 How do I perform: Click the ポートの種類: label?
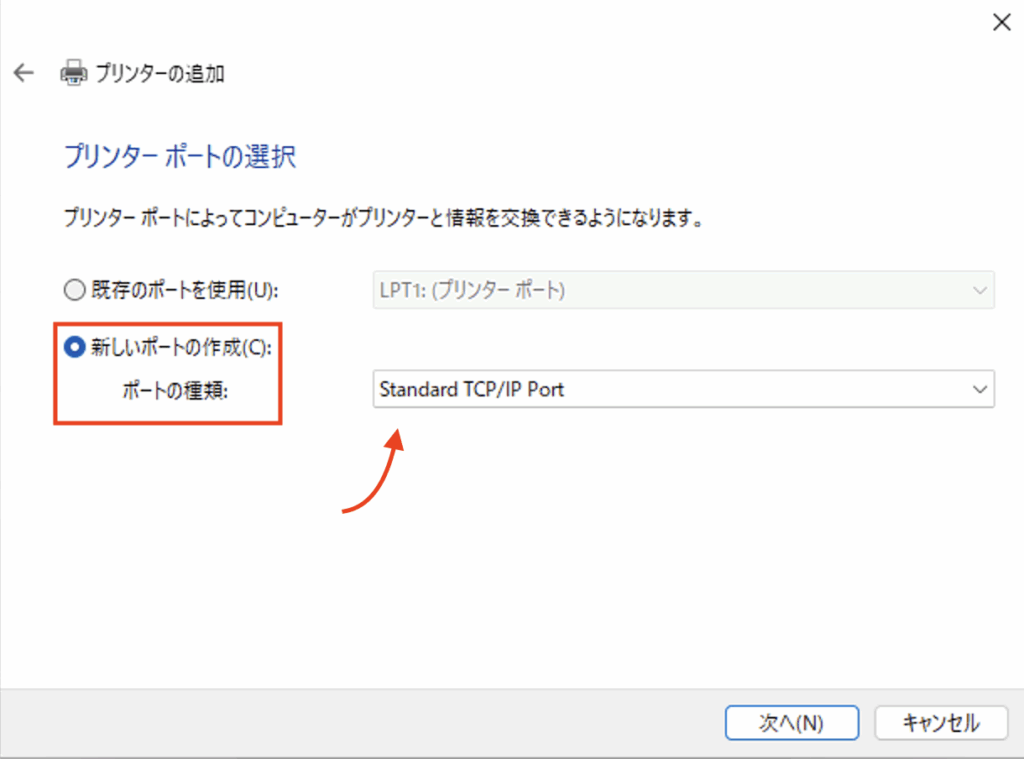point(174,390)
